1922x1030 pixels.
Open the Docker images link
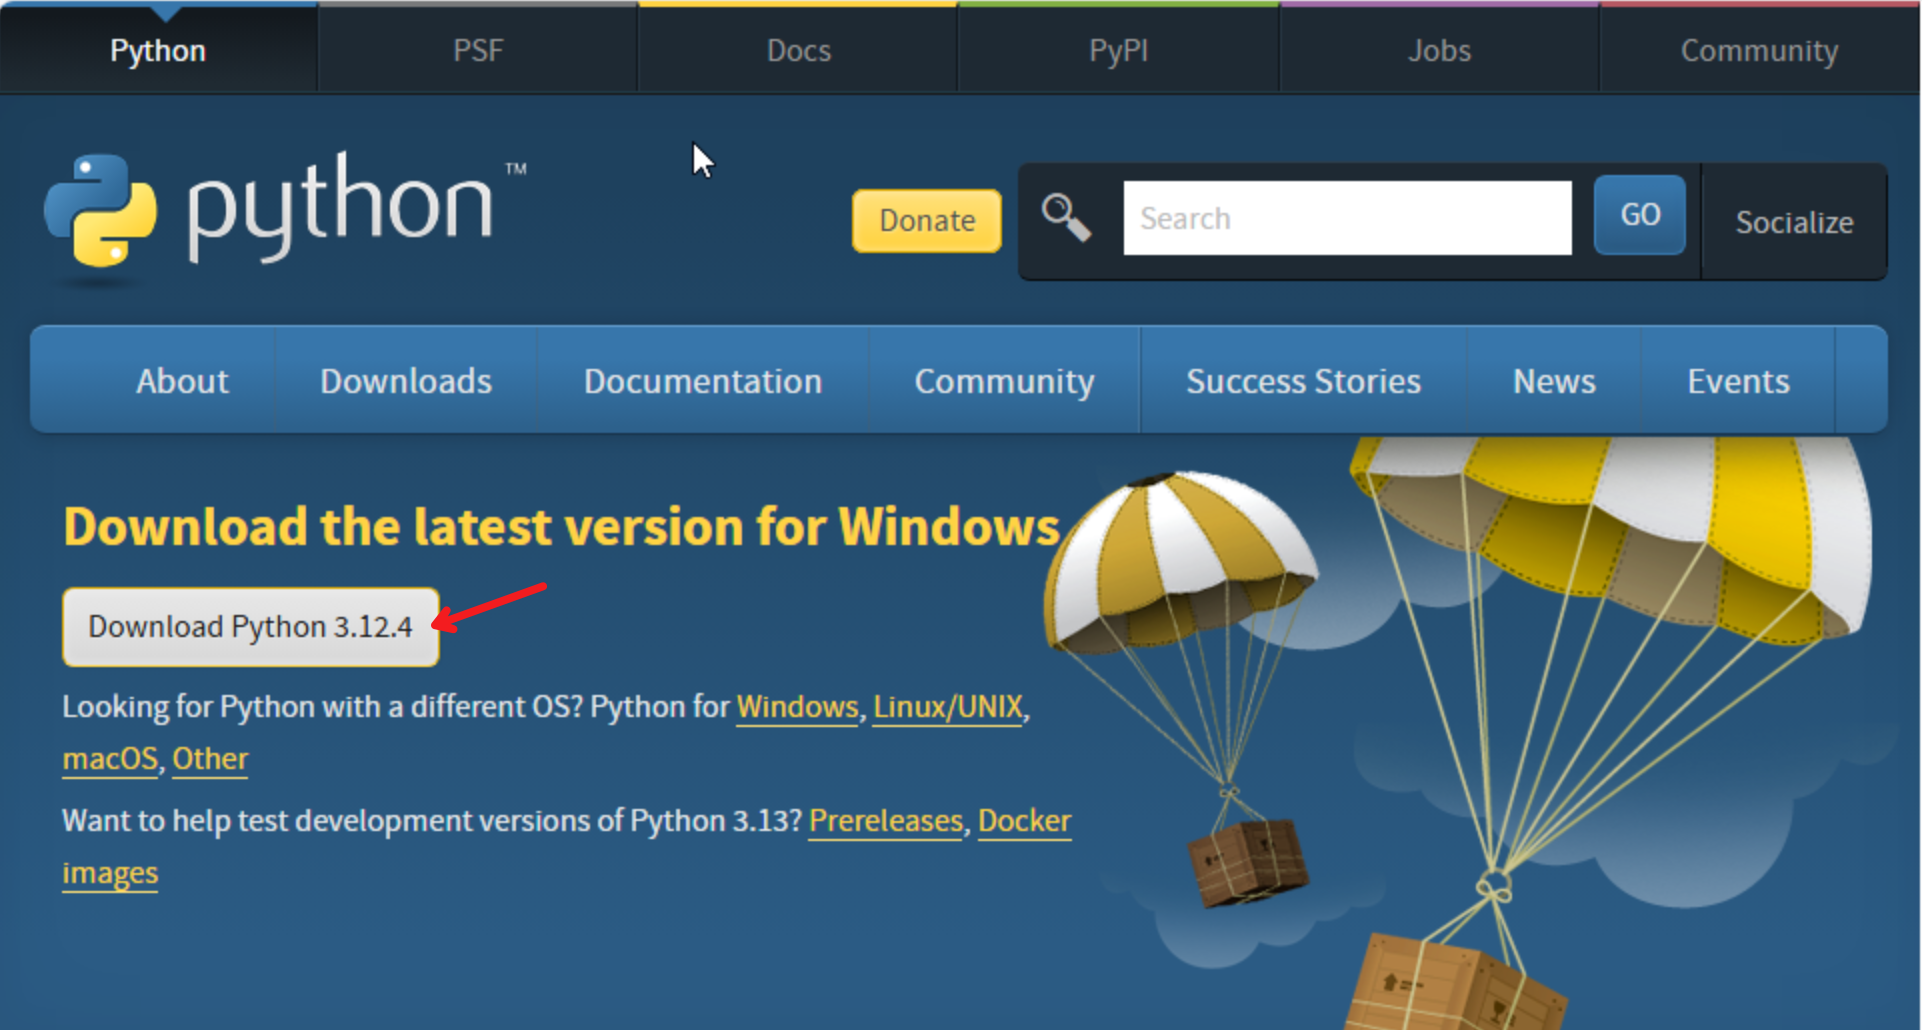click(x=1024, y=821)
